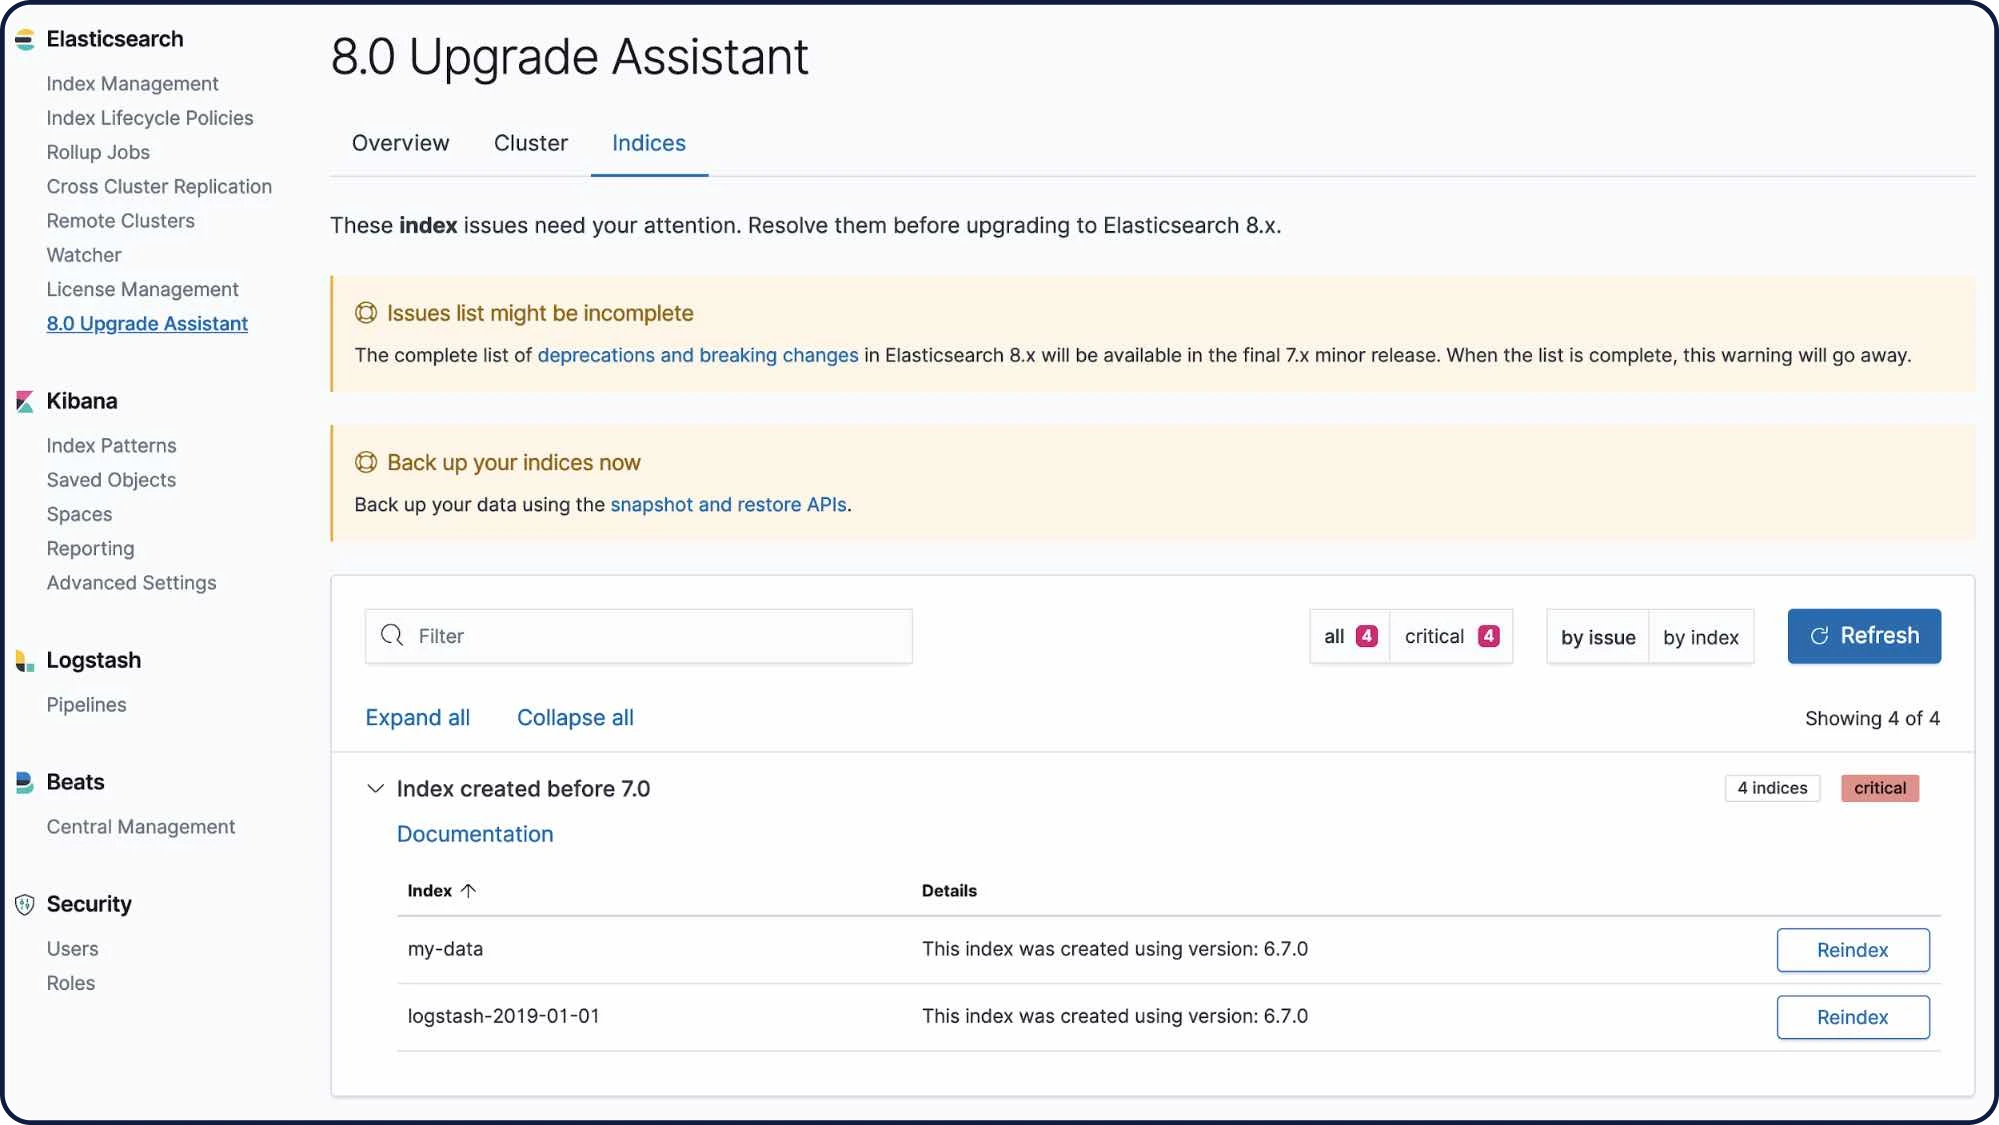Viewport: 1999px width, 1125px height.
Task: Click the Logstash logo icon in sidebar
Action: pyautogui.click(x=25, y=661)
